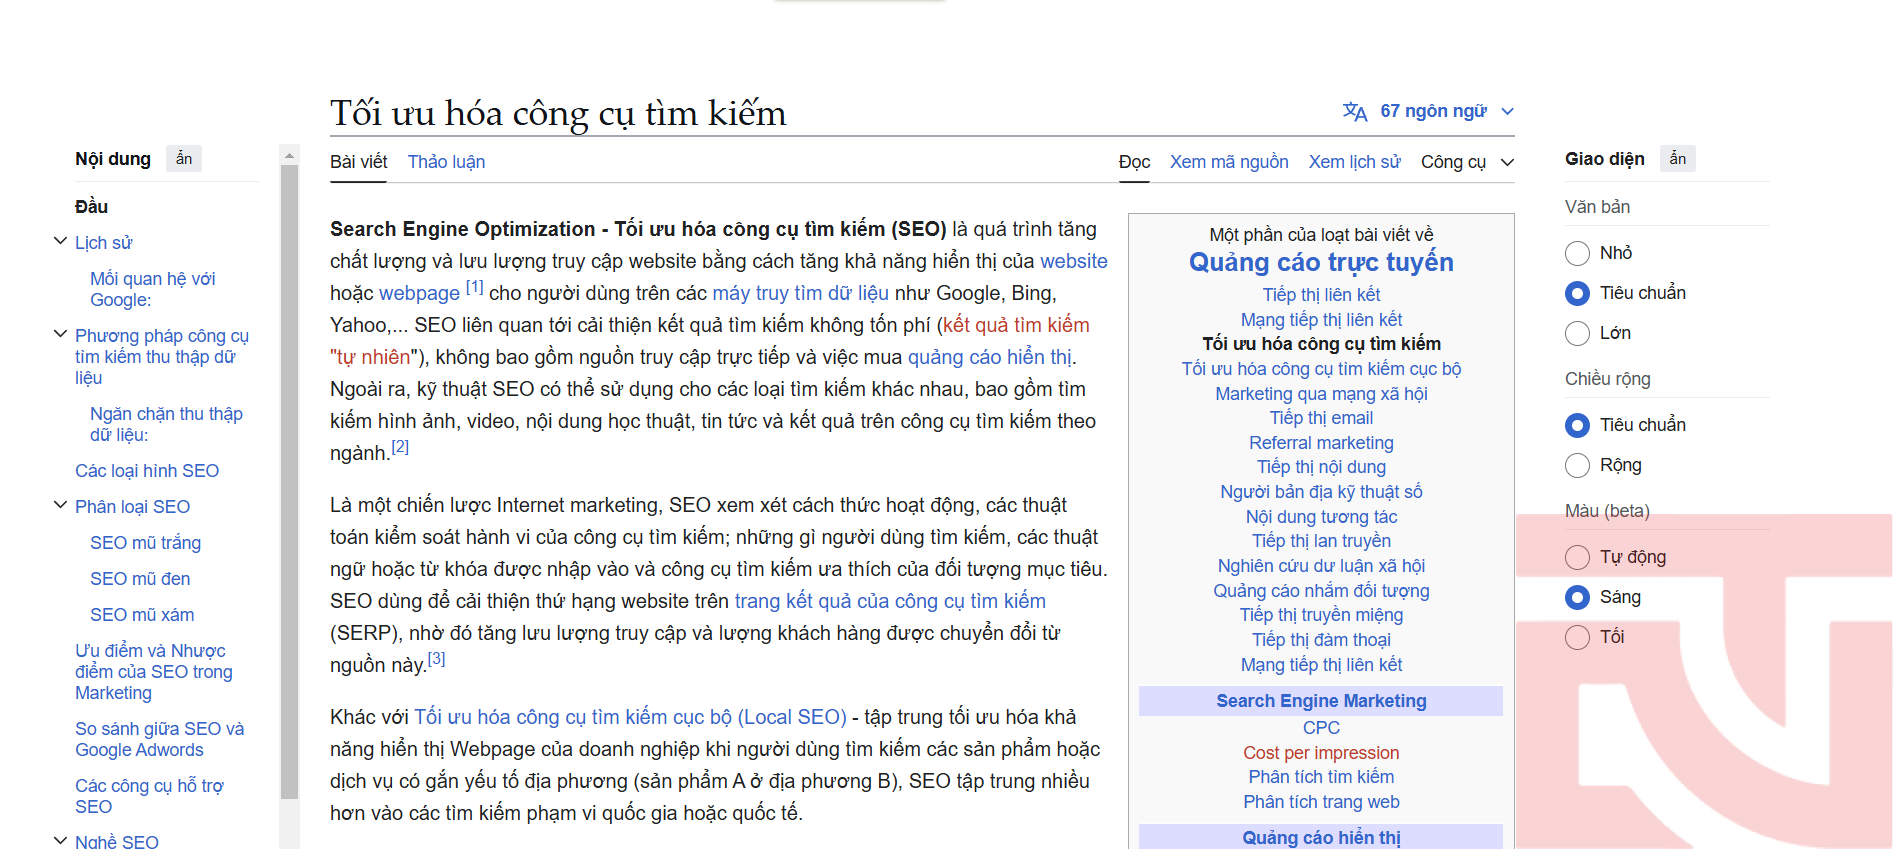Viewport: 1894px width, 849px height.
Task: Open the CPC link in infobox
Action: pos(1321,728)
